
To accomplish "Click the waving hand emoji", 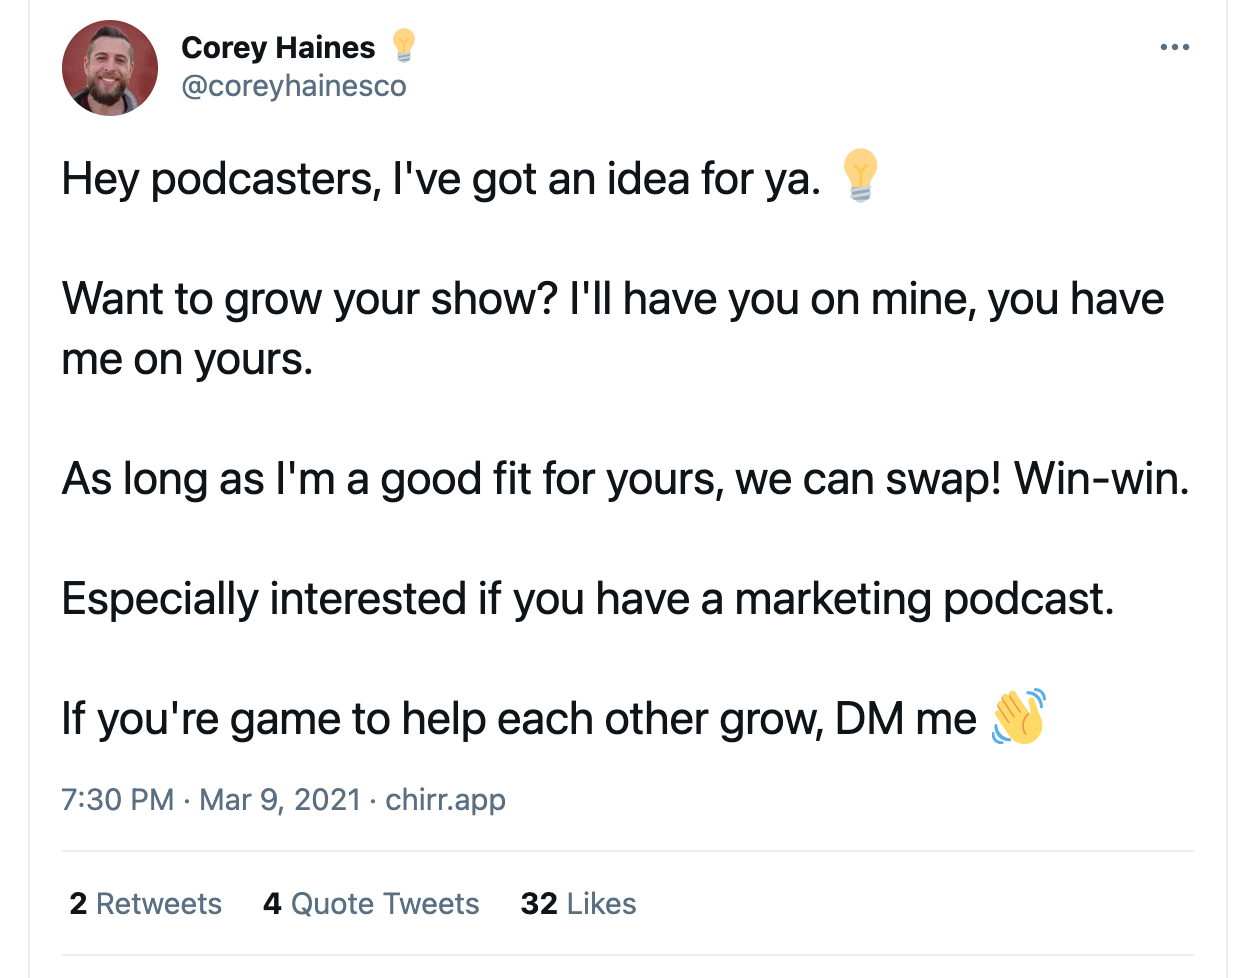I will click(x=1018, y=716).
